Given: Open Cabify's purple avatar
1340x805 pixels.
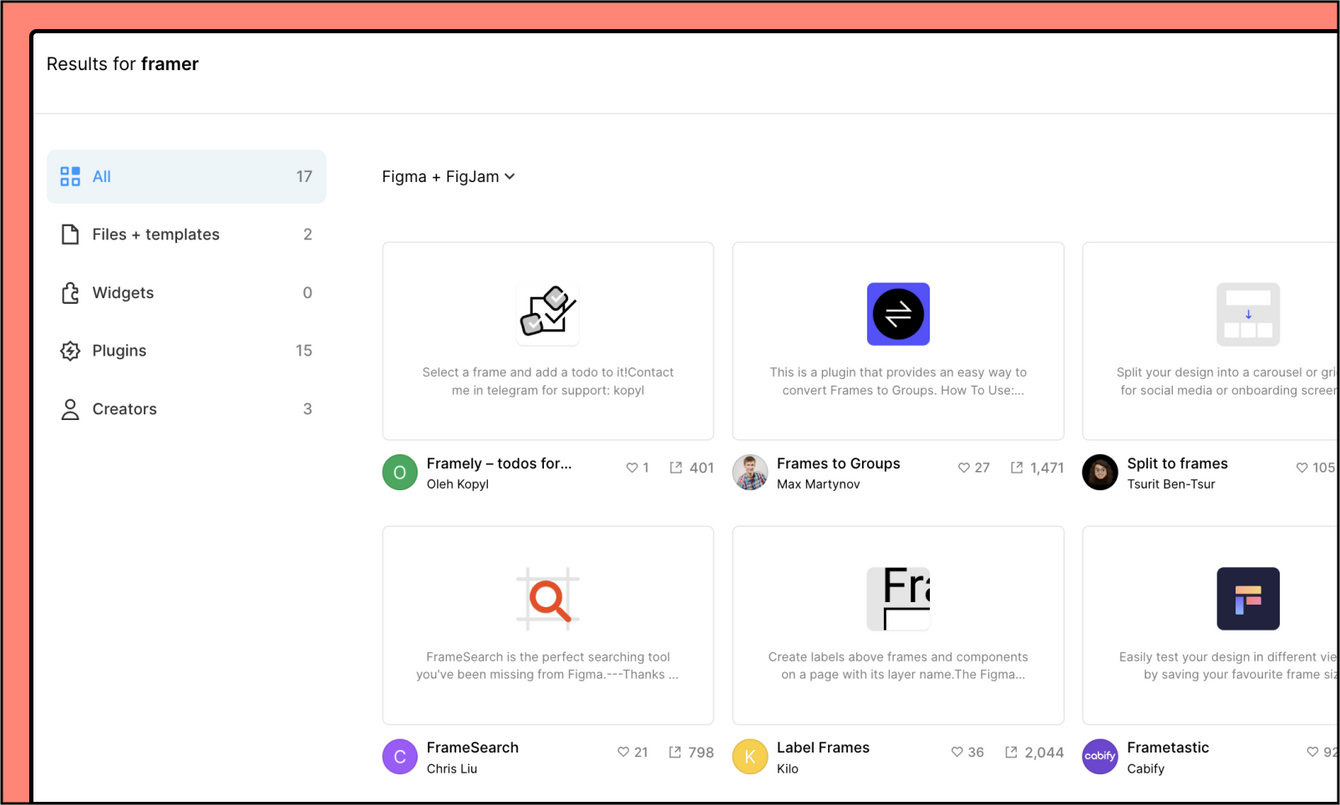Looking at the screenshot, I should coord(1100,757).
